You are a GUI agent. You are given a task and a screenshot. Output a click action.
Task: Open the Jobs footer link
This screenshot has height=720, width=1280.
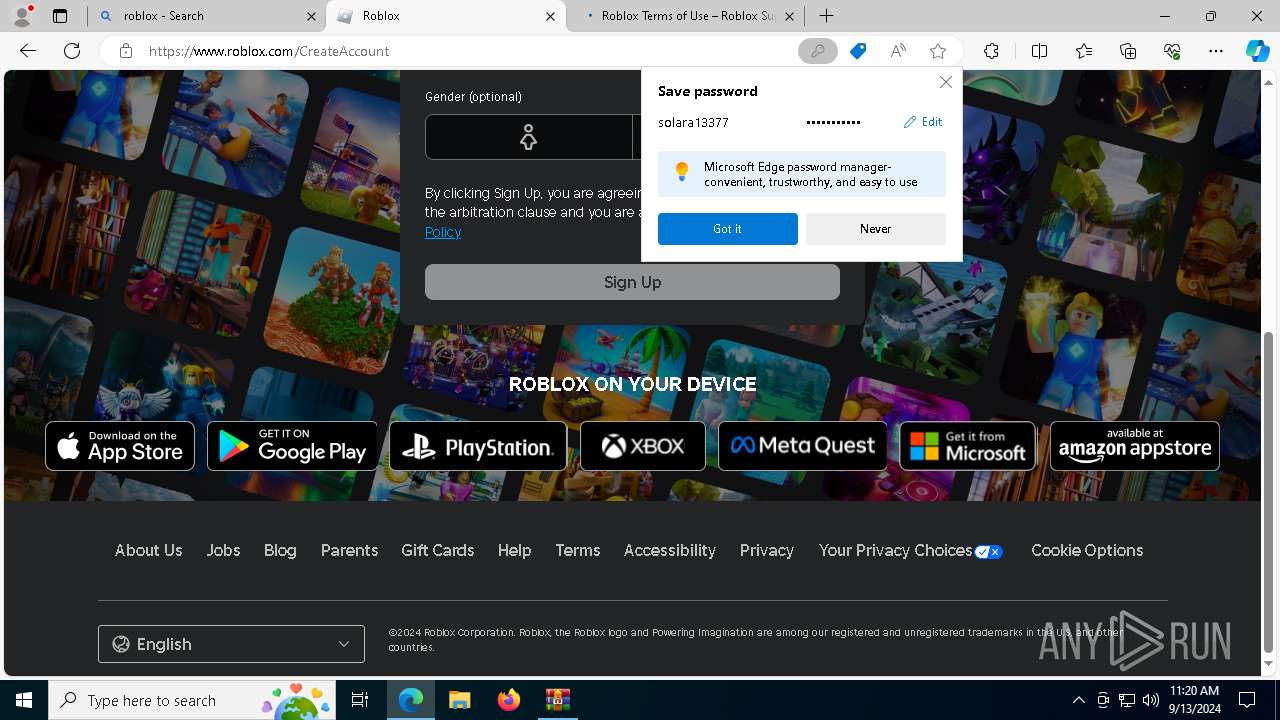223,550
